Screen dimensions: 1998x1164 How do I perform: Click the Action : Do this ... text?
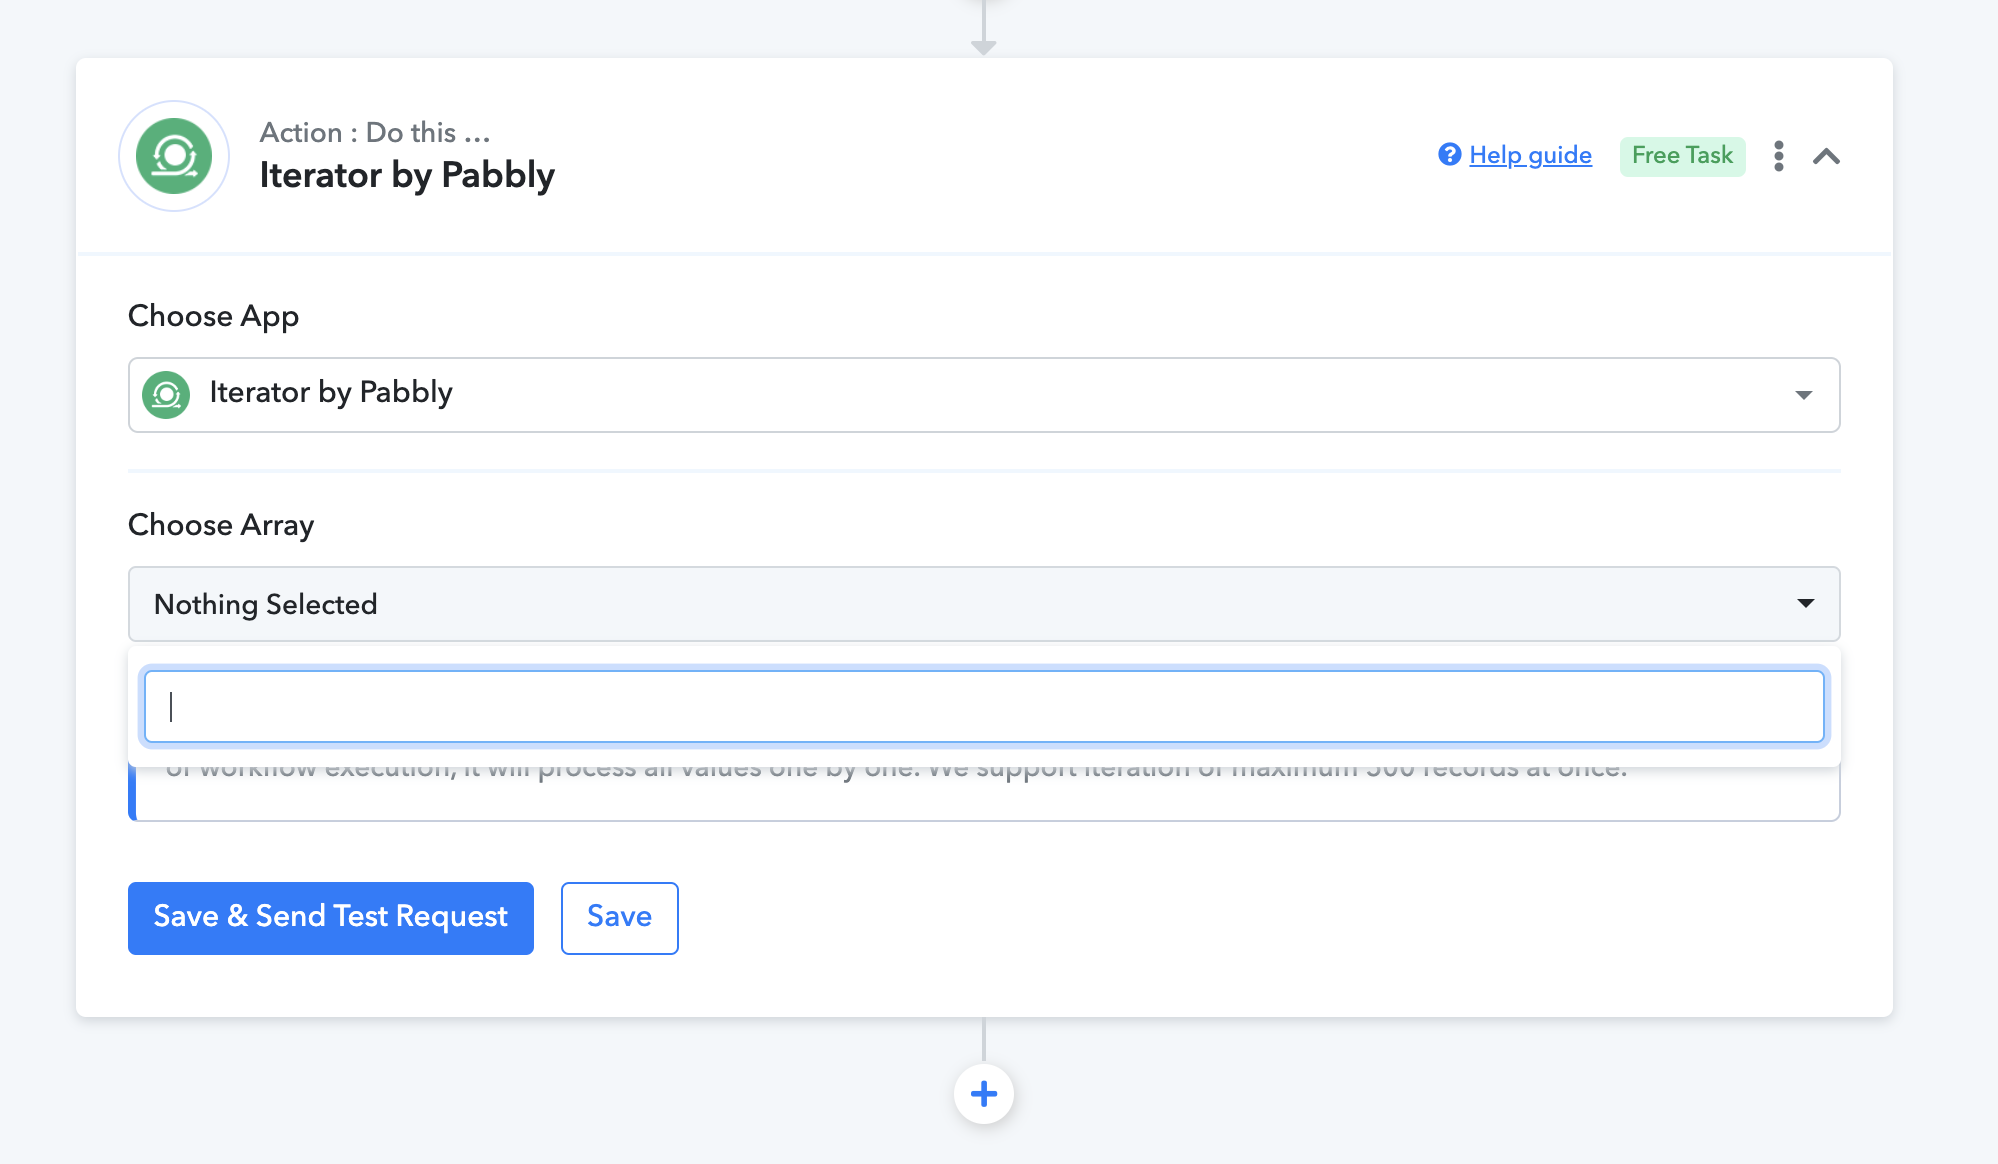(375, 132)
